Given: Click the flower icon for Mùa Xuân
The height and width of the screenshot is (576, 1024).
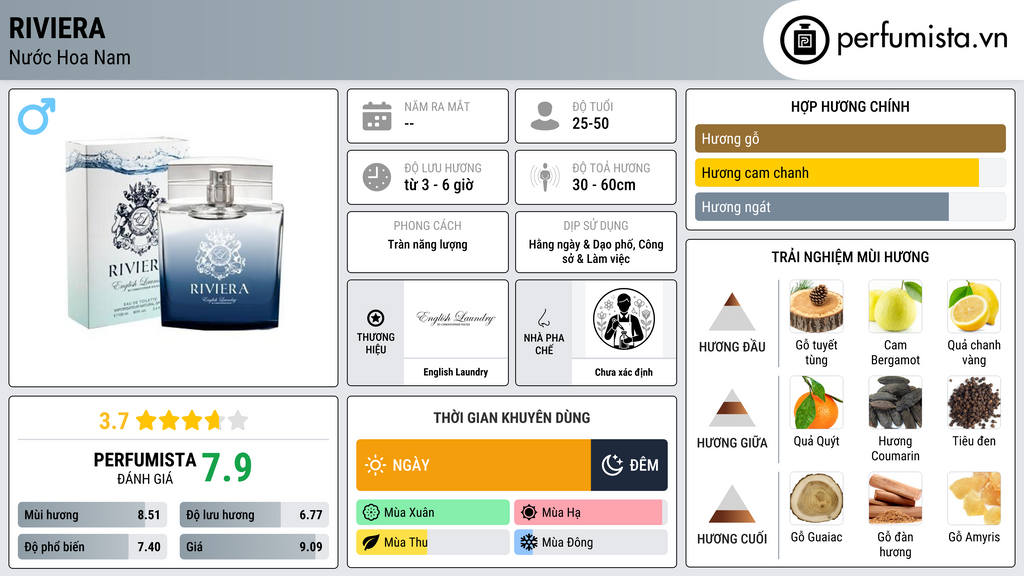Looking at the screenshot, I should 371,513.
